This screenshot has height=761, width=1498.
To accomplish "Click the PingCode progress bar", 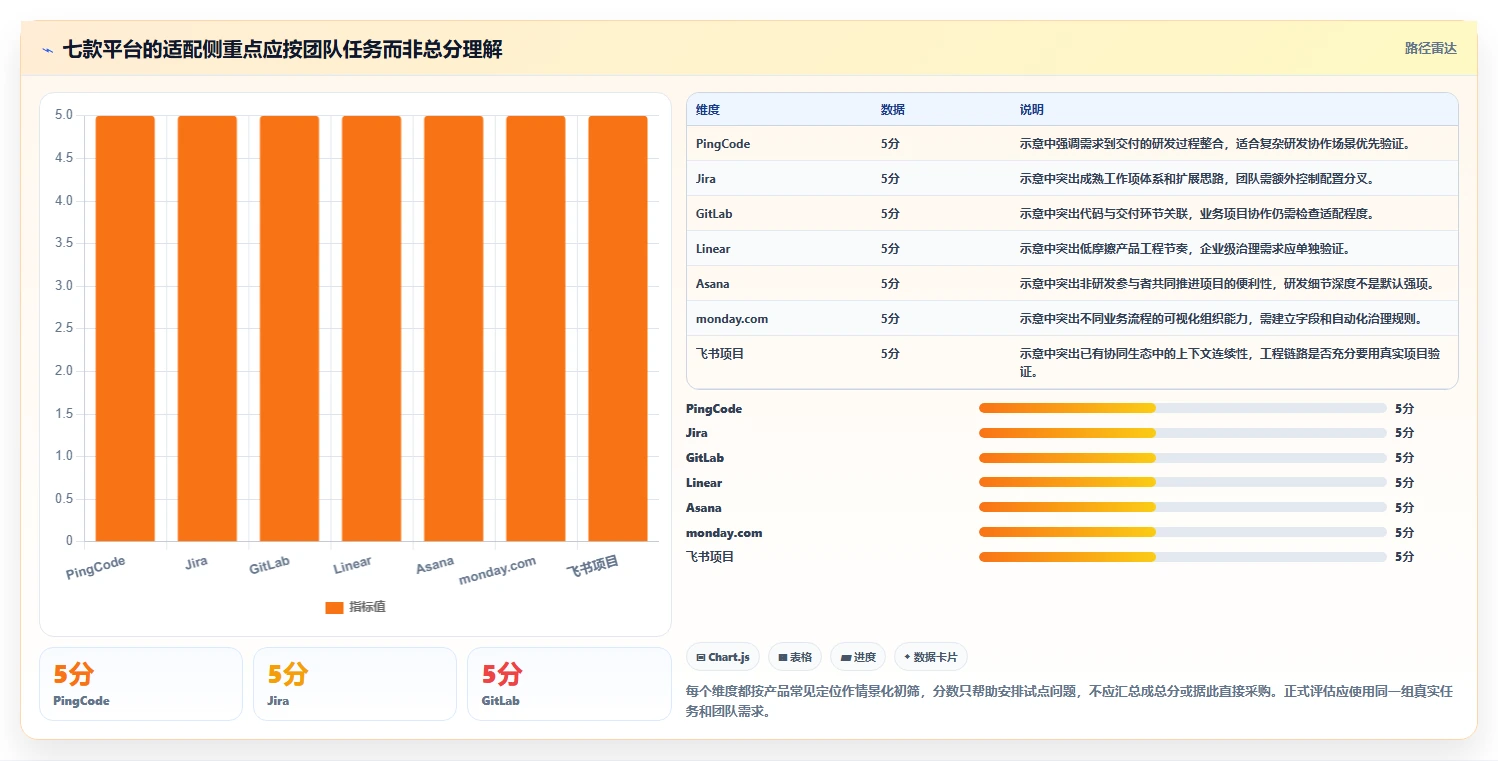I will pyautogui.click(x=1183, y=408).
